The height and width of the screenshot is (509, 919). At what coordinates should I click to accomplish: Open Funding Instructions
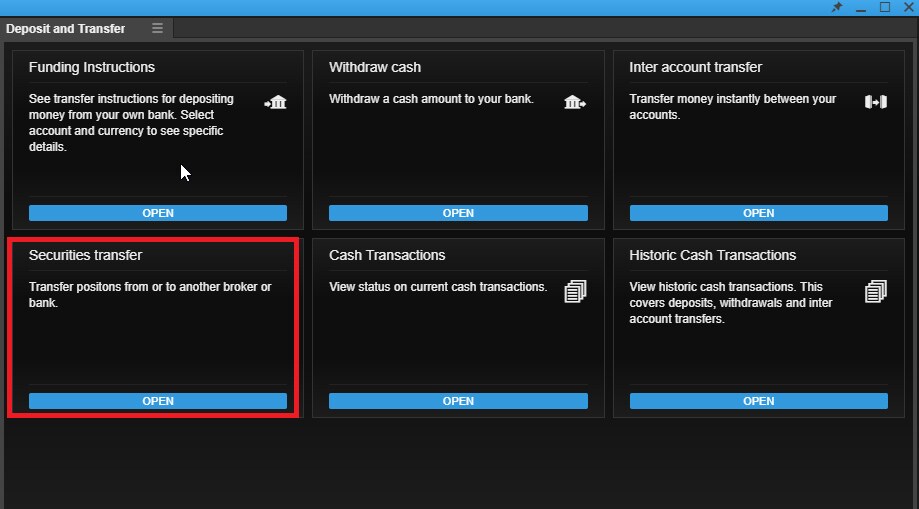(158, 213)
